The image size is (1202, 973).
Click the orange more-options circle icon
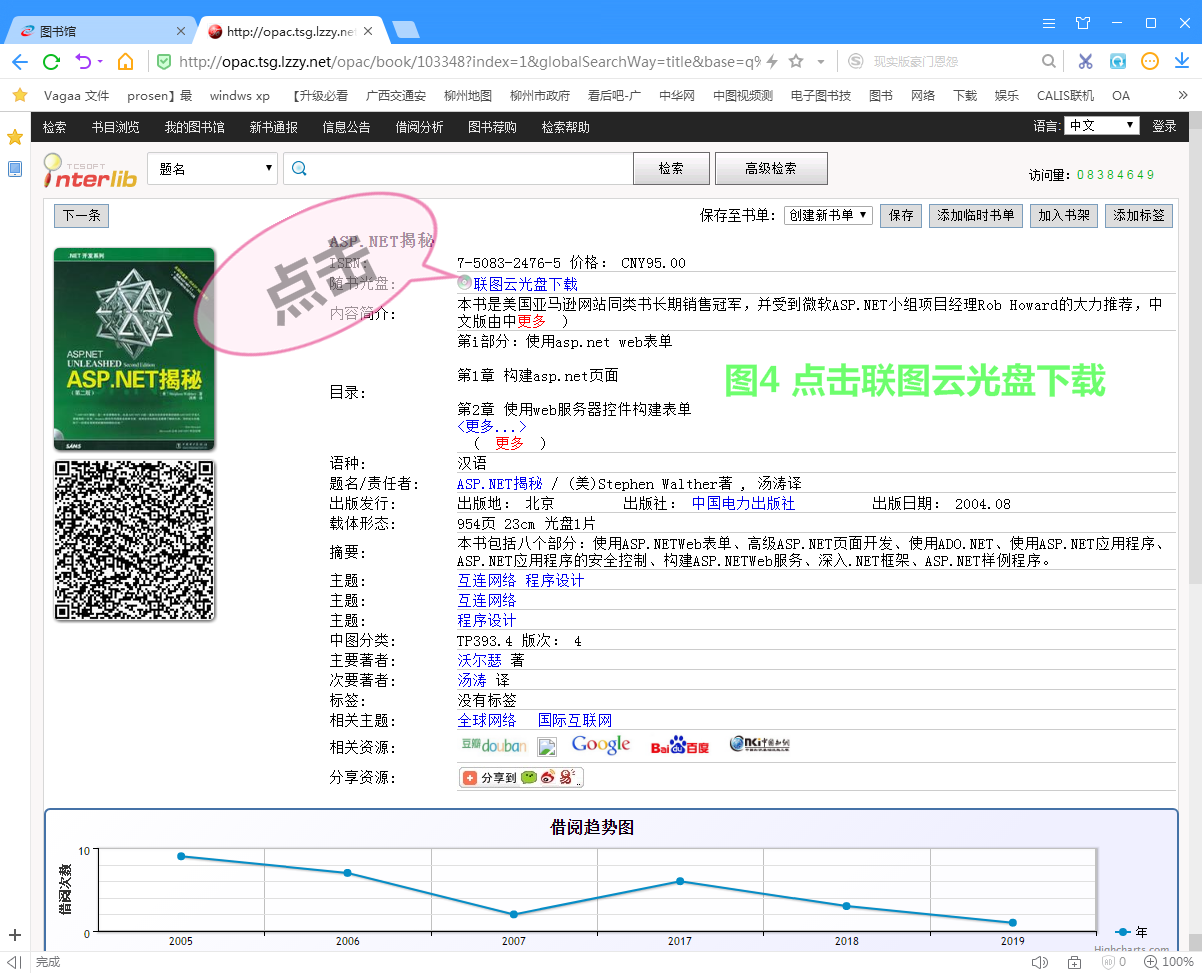click(1150, 61)
